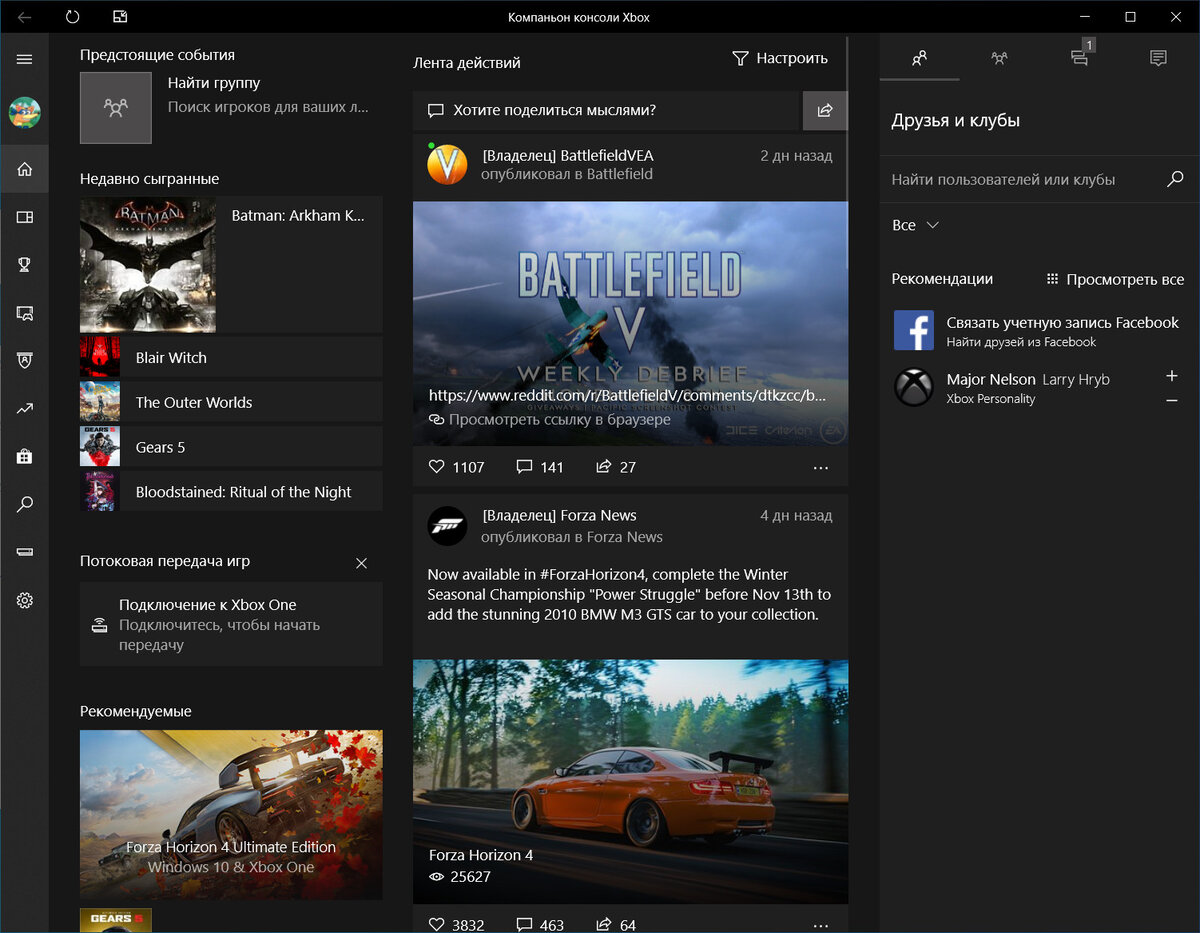Open the Trending arrow icon
This screenshot has height=933, width=1200.
pyautogui.click(x=24, y=408)
